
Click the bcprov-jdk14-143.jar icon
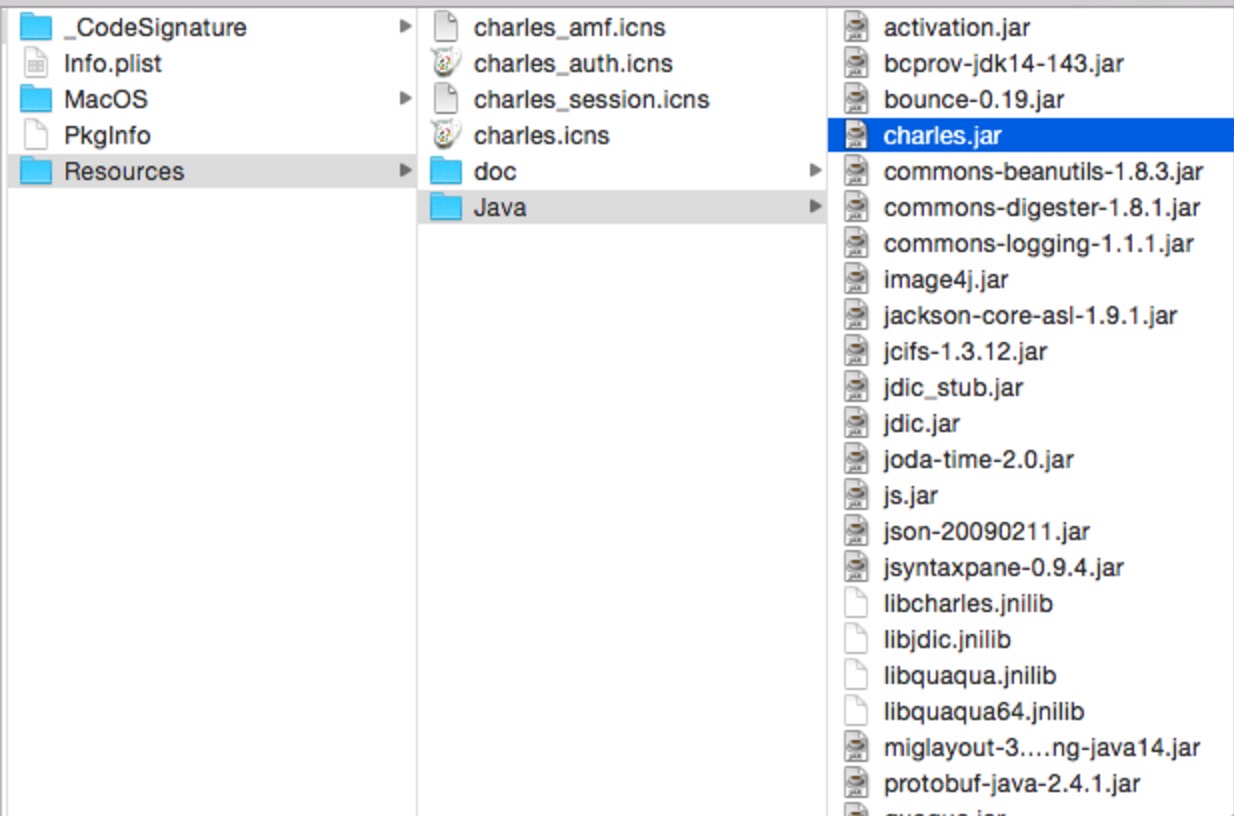(x=856, y=63)
